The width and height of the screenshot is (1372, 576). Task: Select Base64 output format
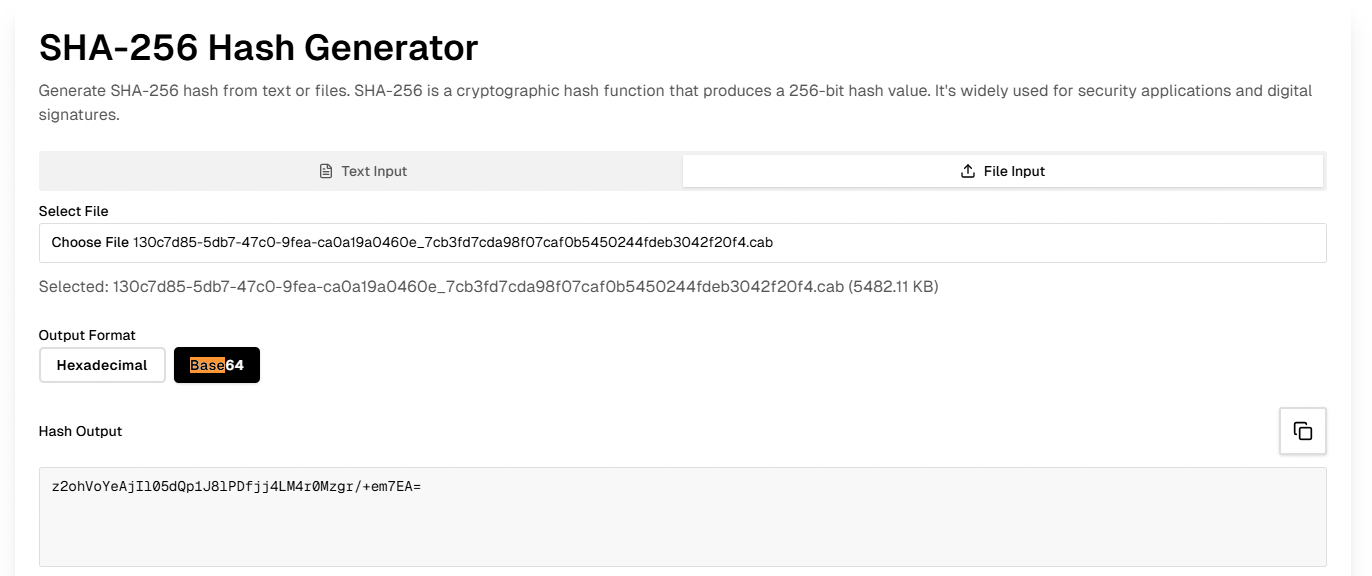(216, 364)
